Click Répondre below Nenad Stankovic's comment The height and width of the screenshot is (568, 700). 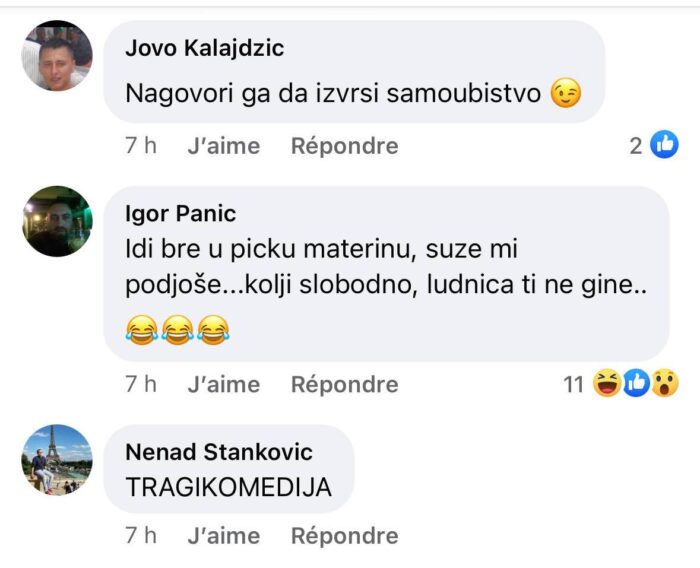pyautogui.click(x=344, y=536)
